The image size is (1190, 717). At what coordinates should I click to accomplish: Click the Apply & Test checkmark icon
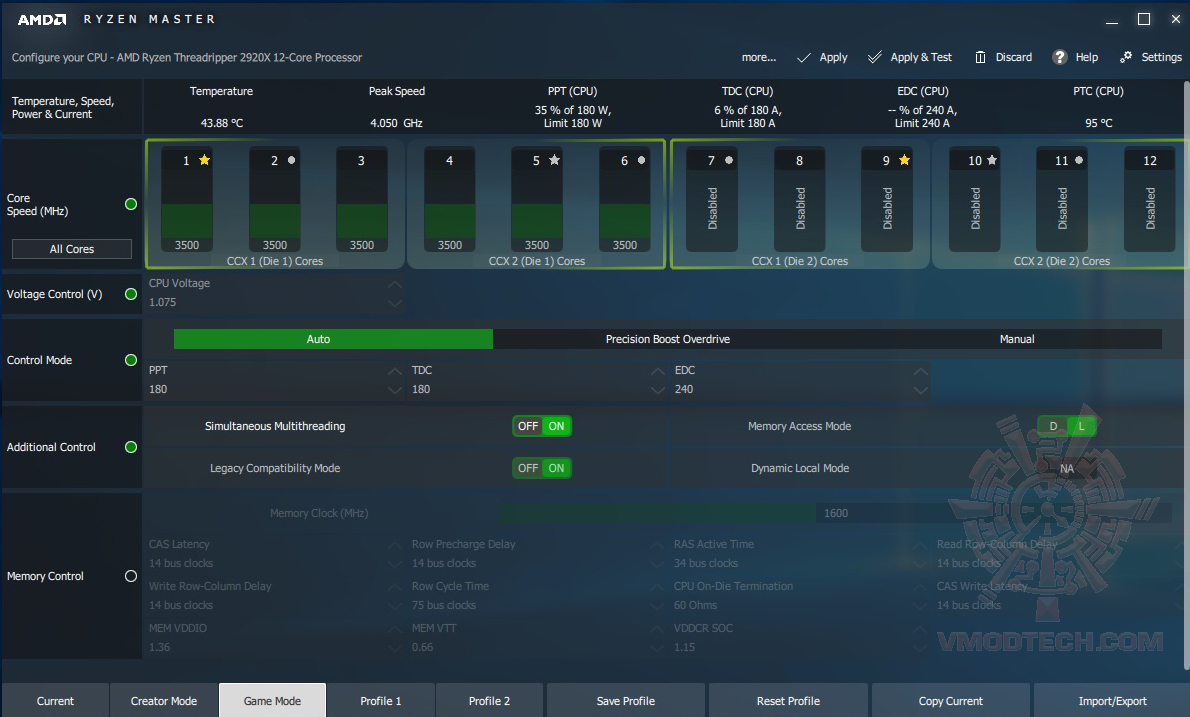click(x=875, y=57)
